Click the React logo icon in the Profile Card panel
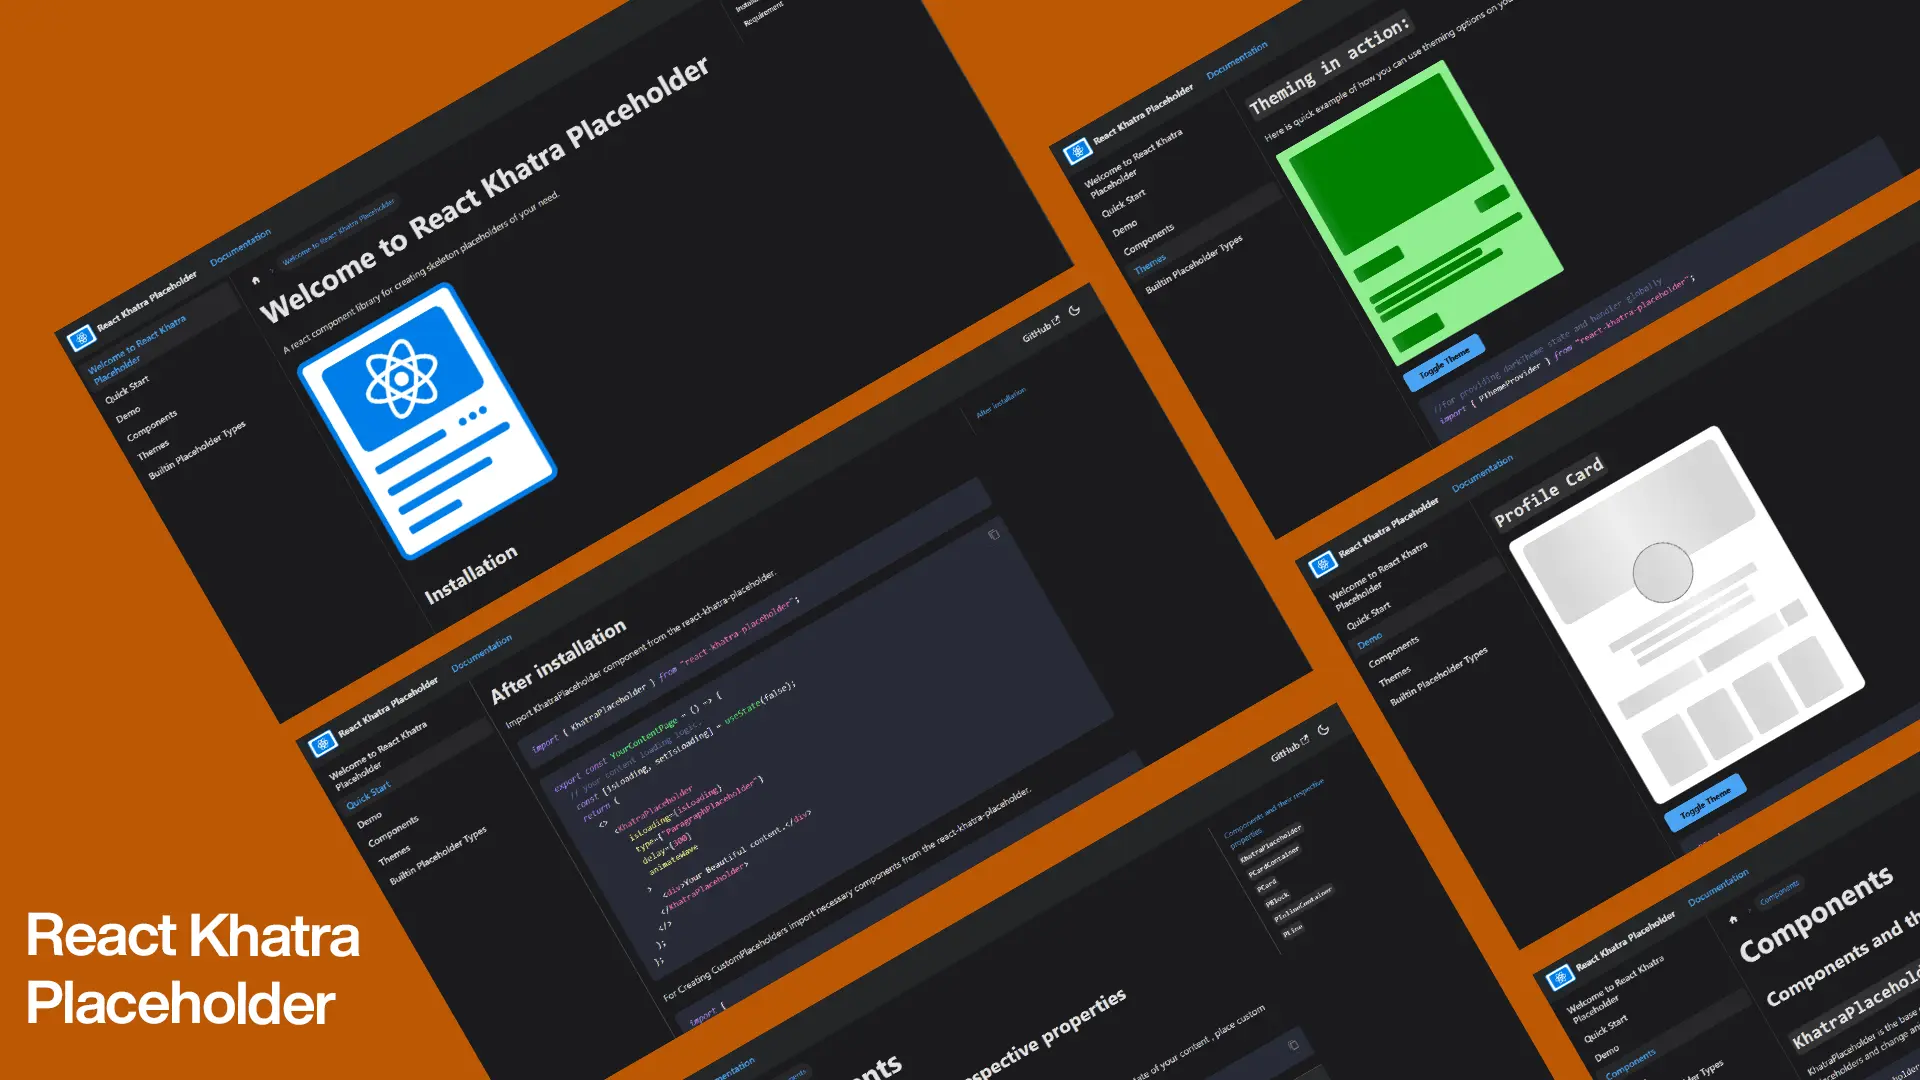This screenshot has width=1920, height=1080. [1323, 565]
